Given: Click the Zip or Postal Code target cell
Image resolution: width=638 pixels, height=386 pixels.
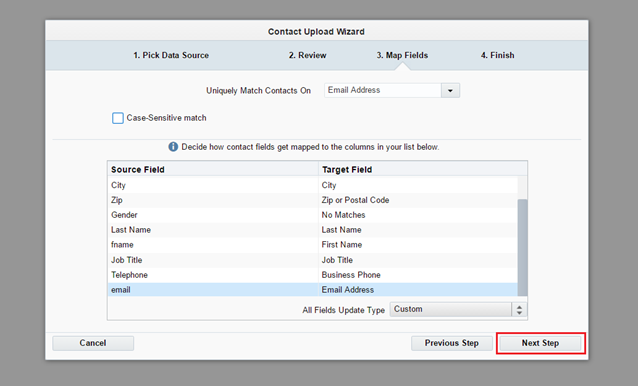Looking at the screenshot, I should (x=418, y=200).
